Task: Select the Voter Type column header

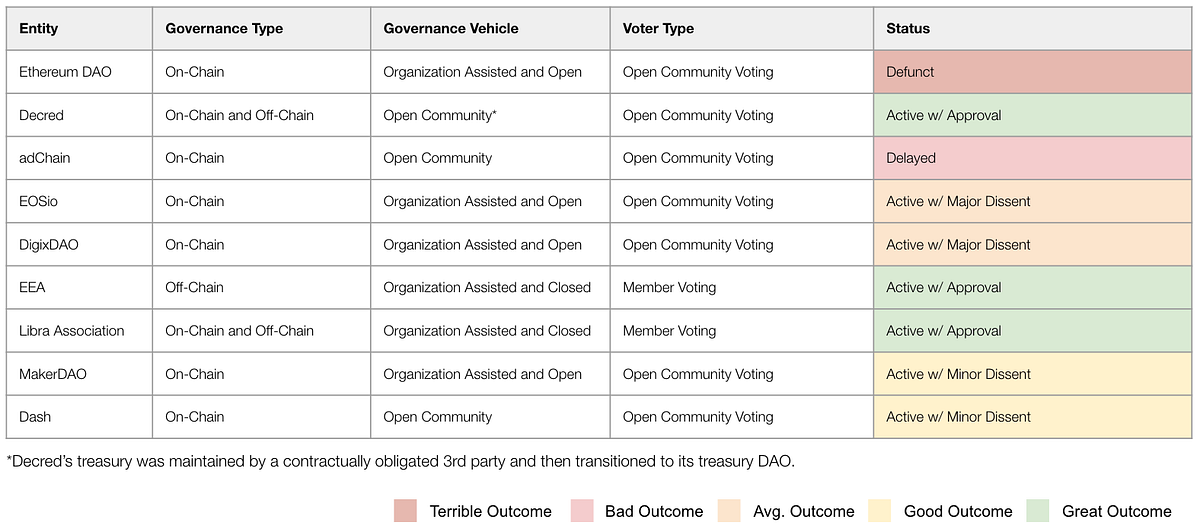Action: pos(741,29)
